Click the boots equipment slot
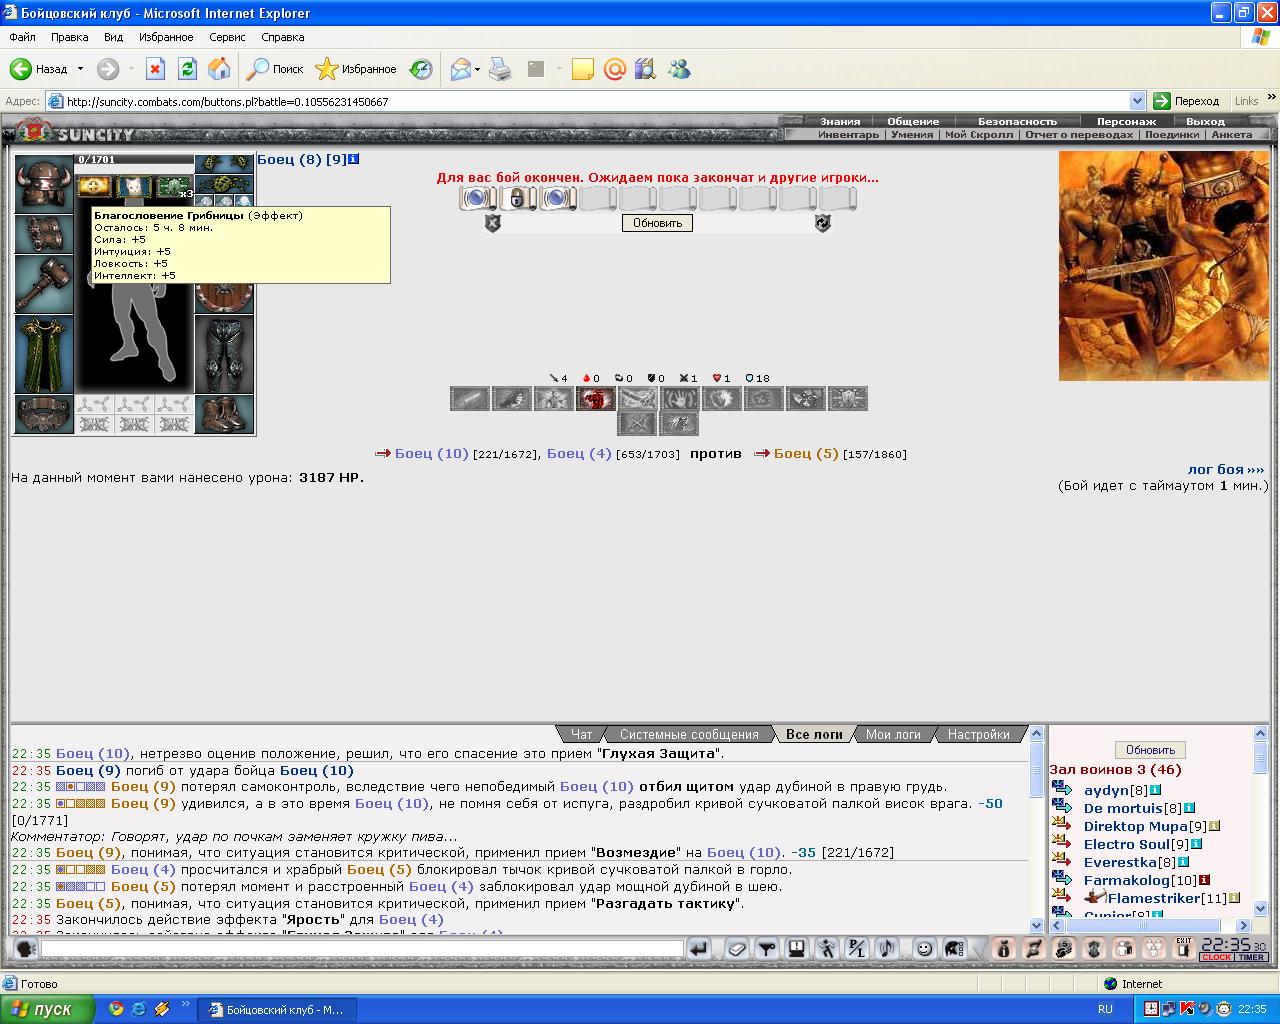Viewport: 1280px width, 1024px height. (x=224, y=414)
